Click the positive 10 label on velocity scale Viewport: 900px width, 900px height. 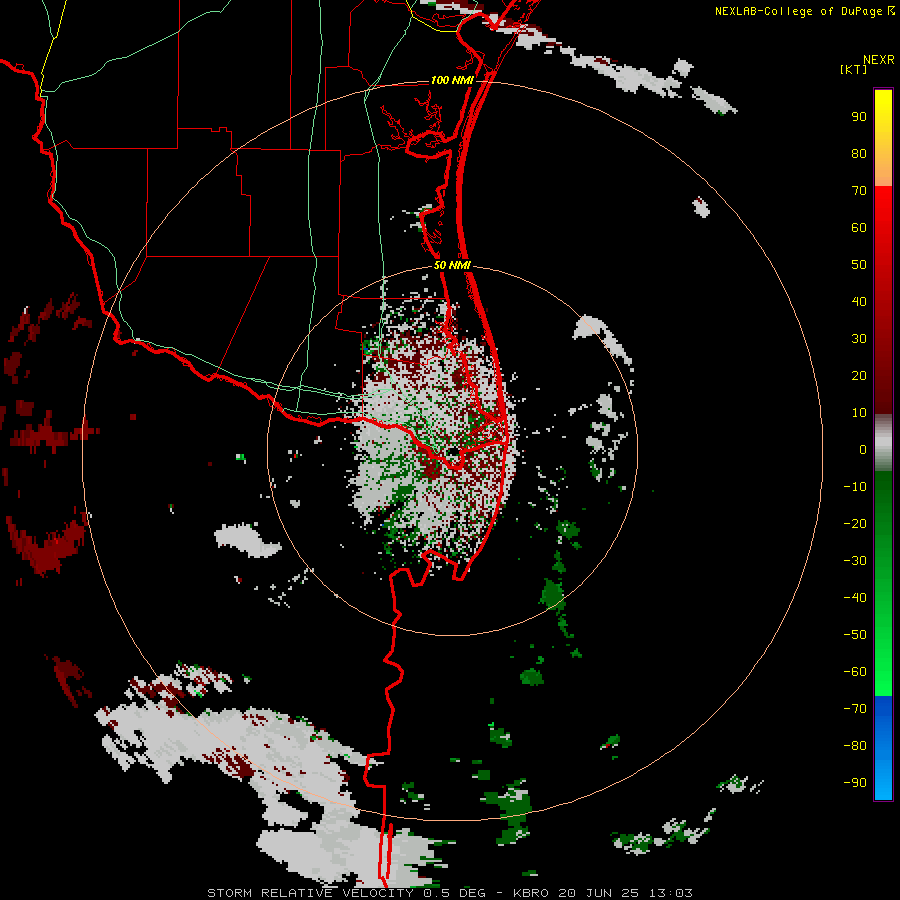coord(859,413)
